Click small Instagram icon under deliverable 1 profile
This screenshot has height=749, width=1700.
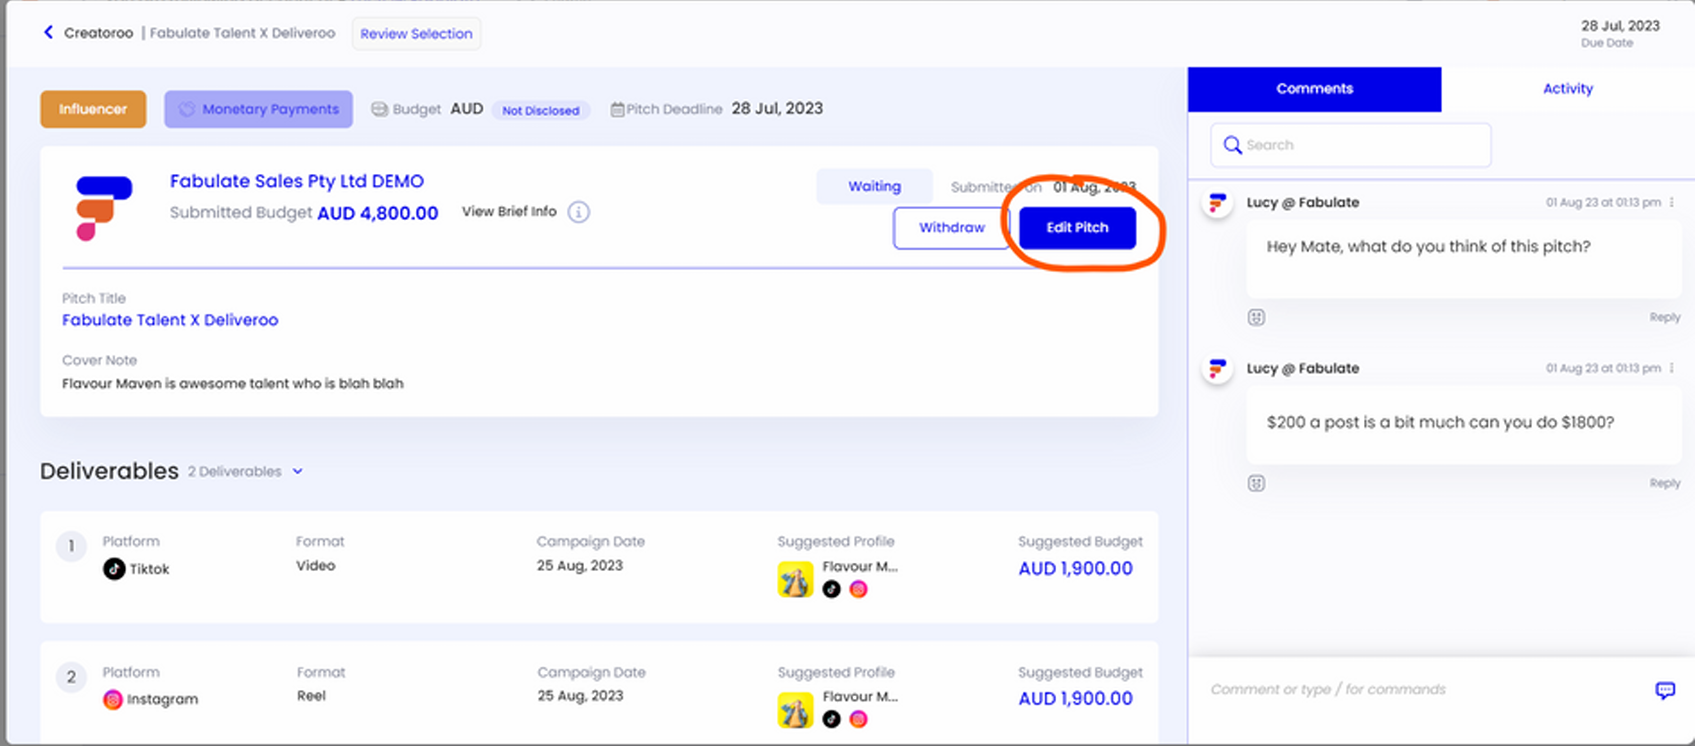(x=858, y=589)
